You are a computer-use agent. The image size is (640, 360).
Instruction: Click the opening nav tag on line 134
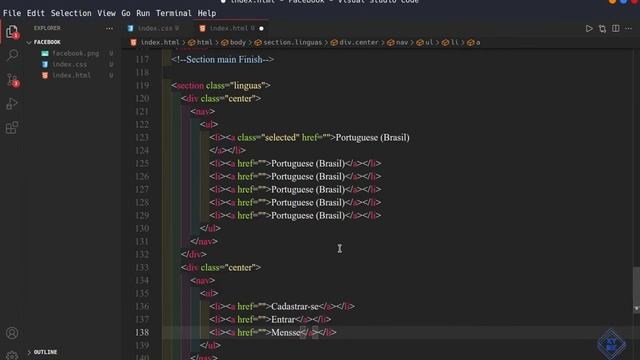[x=202, y=280]
